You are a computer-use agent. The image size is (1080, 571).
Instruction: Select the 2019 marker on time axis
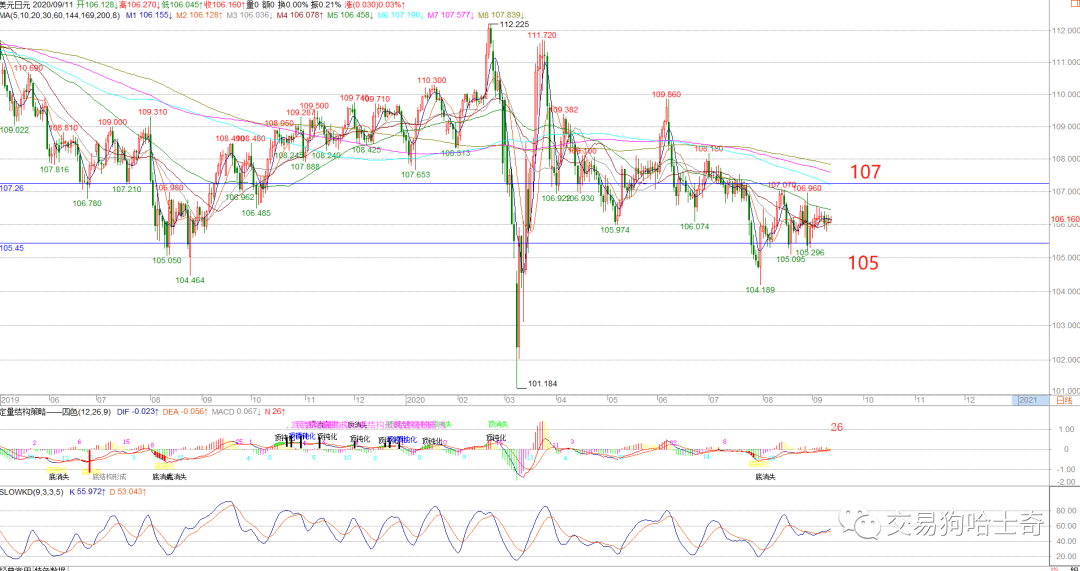coord(9,399)
